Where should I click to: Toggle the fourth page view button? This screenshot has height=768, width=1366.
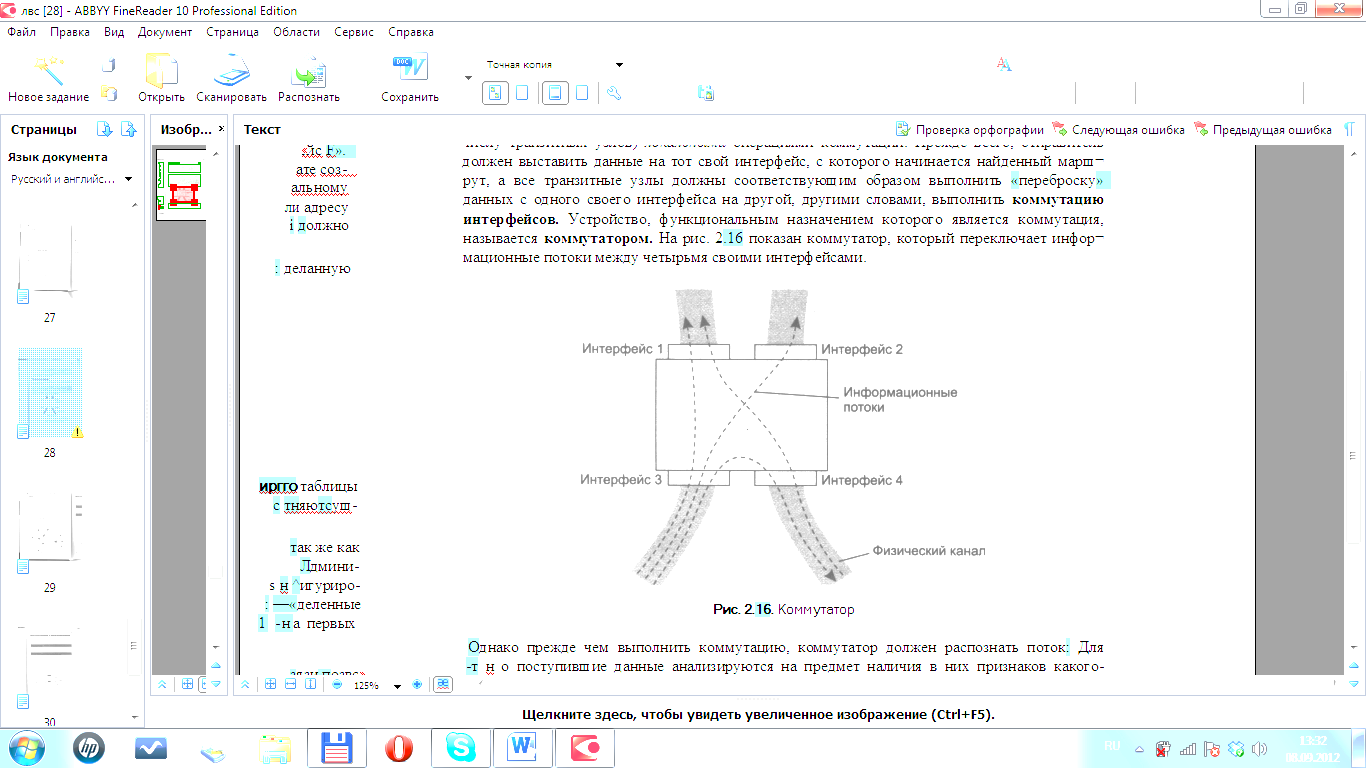click(582, 93)
